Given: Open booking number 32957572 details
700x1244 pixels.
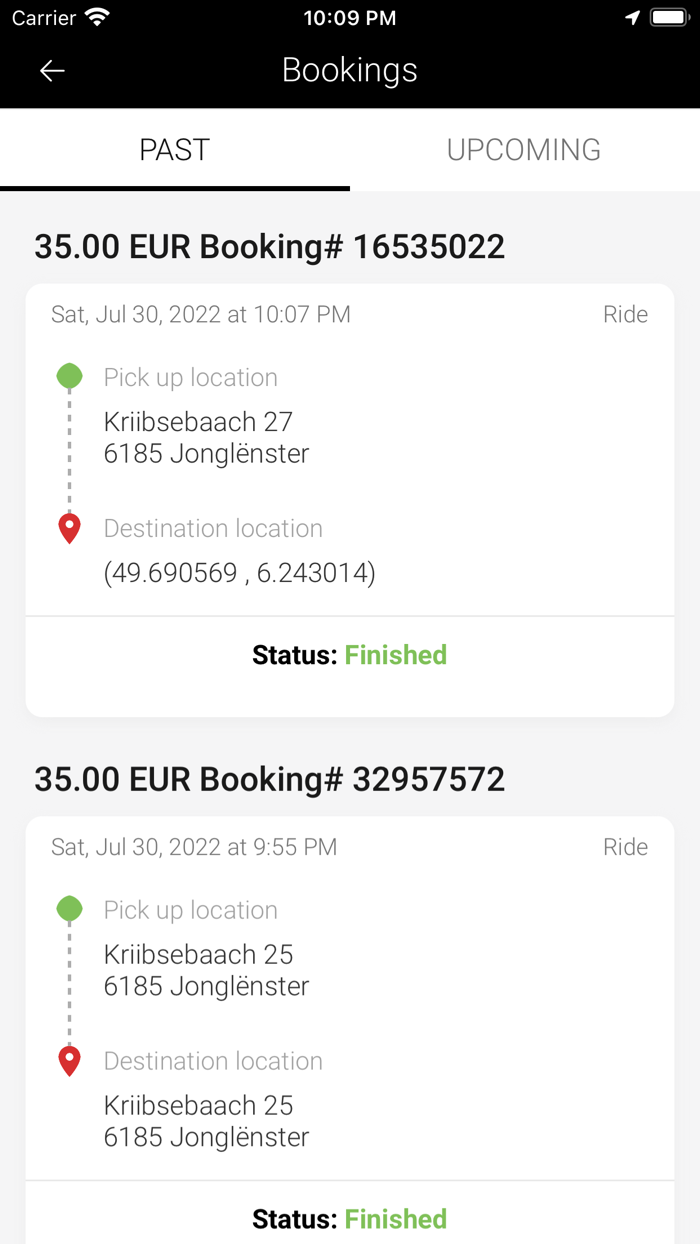Looking at the screenshot, I should coord(270,779).
